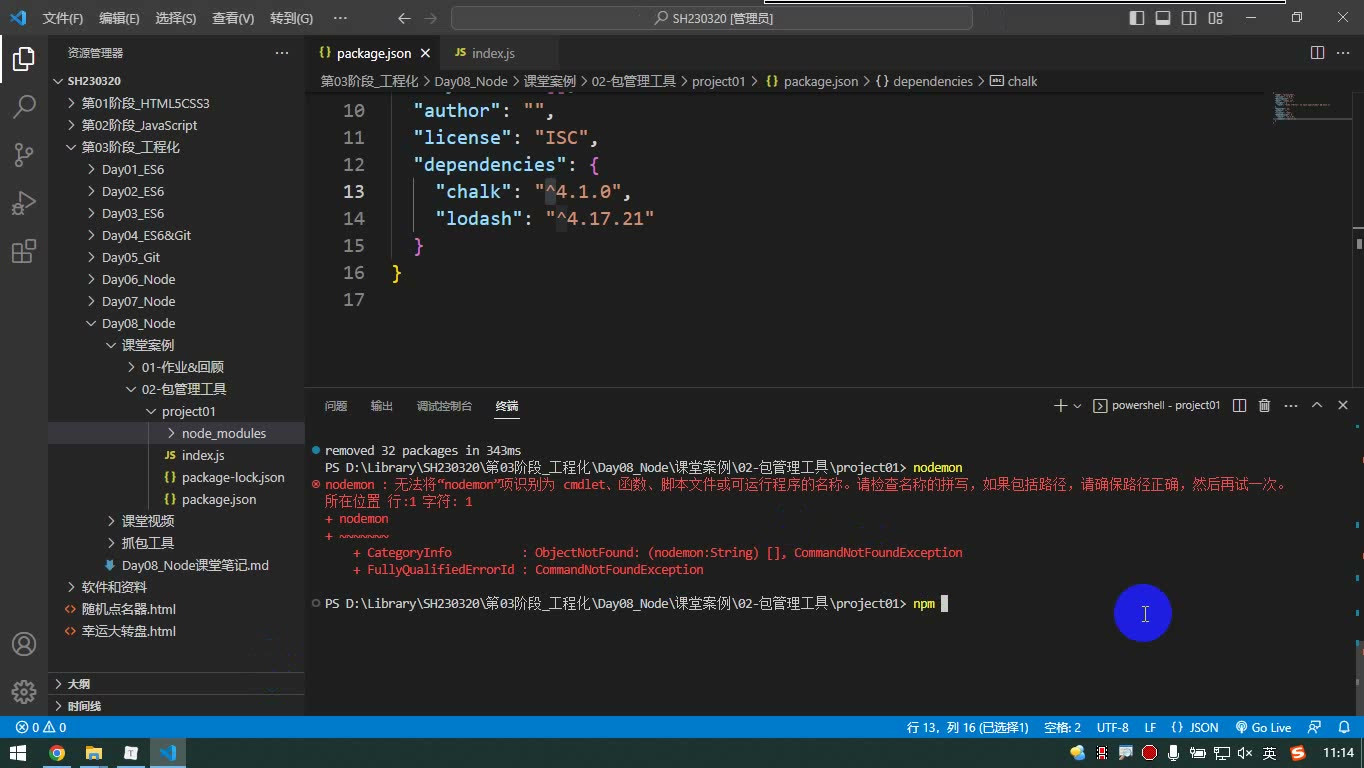Screen dimensions: 1364x768
Task: Open the Search view icon
Action: tap(24, 107)
